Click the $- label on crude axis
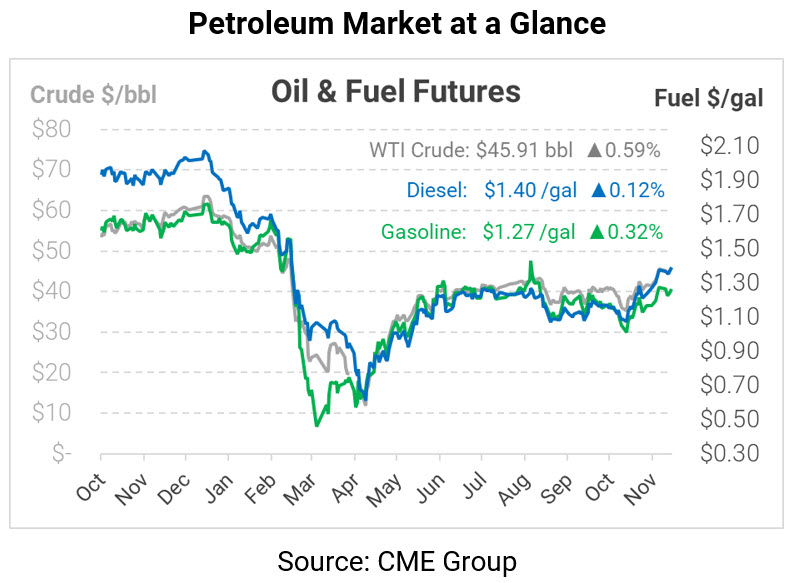Screen dimensions: 795x583 coord(62,453)
